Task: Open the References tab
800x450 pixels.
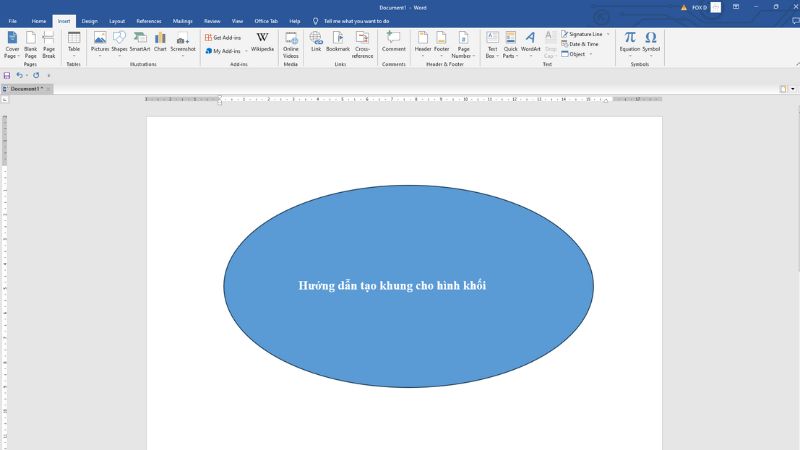Action: click(148, 20)
